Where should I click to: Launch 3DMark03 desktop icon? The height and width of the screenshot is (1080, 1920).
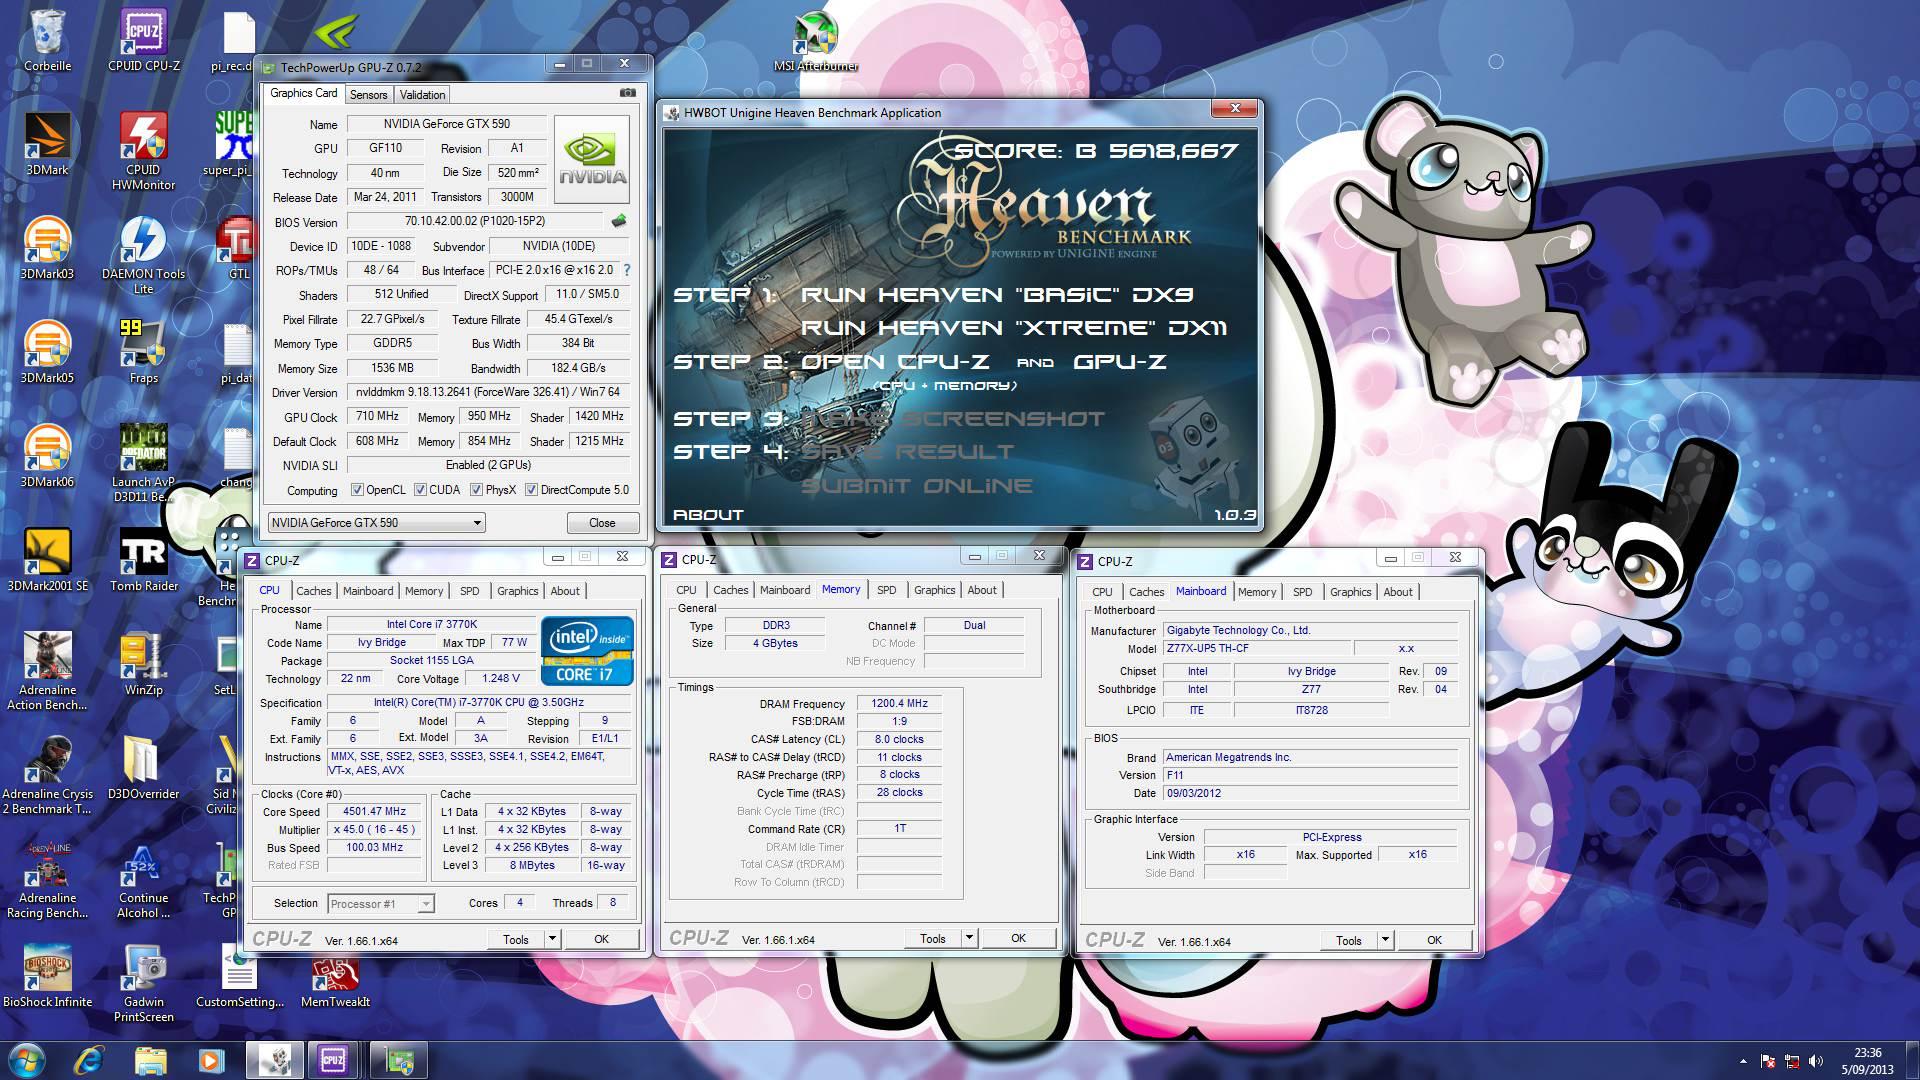(x=47, y=248)
